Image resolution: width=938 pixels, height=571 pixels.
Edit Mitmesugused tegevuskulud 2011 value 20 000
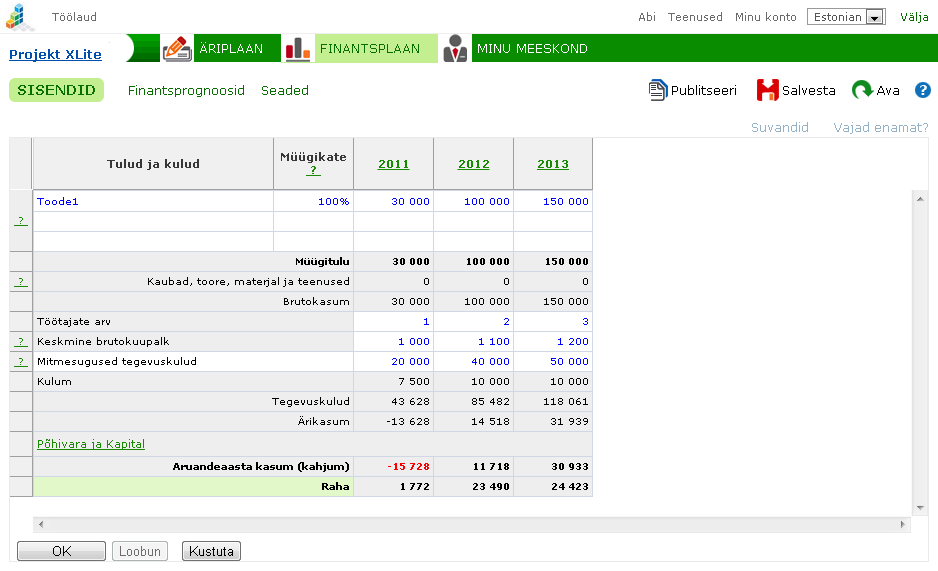[394, 362]
